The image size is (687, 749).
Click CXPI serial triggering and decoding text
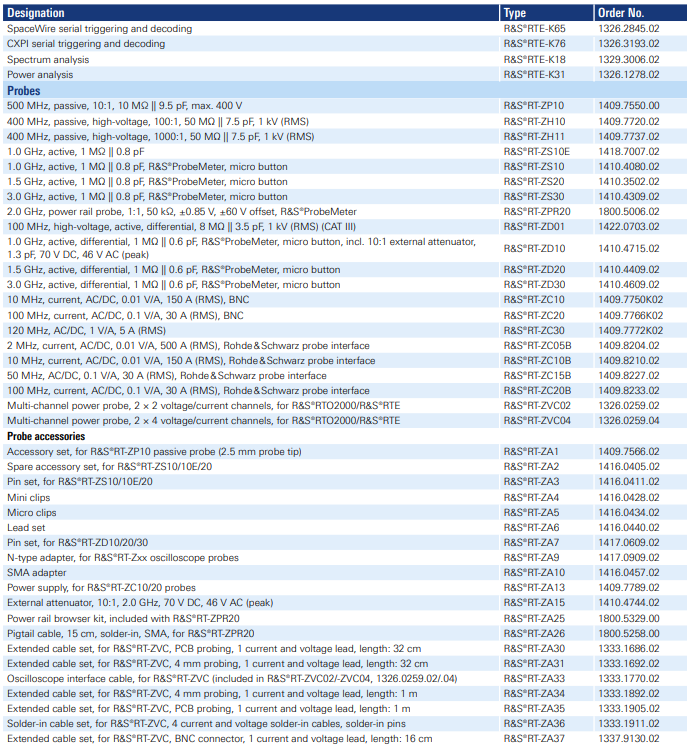click(x=86, y=44)
